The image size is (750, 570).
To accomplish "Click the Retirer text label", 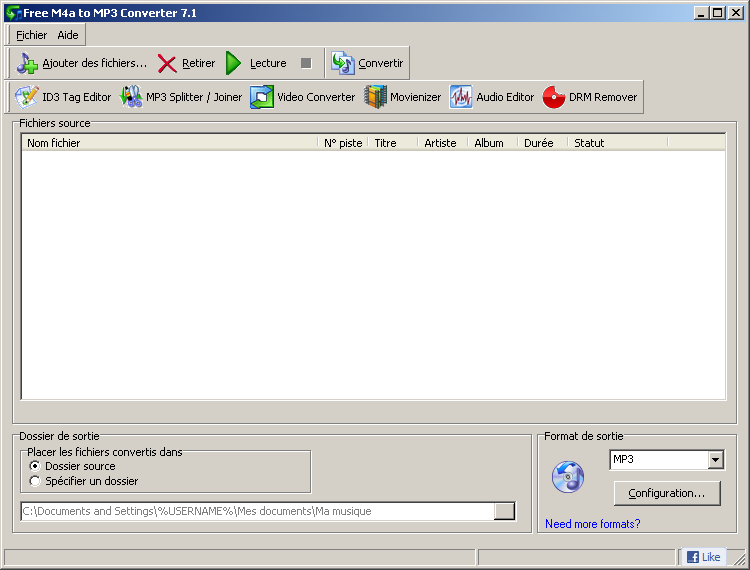I will coord(199,63).
